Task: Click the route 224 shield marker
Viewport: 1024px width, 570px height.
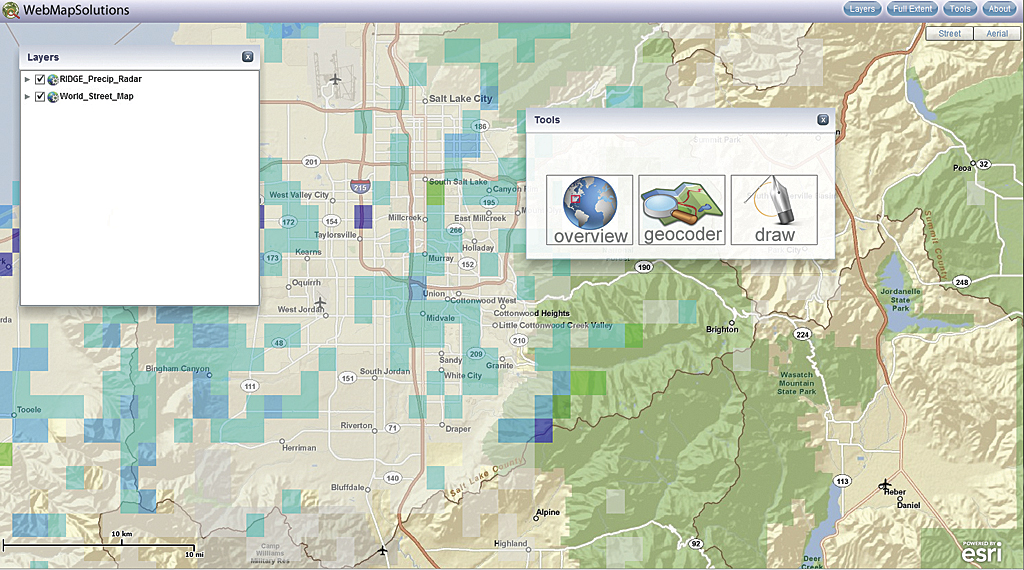Action: [x=803, y=334]
